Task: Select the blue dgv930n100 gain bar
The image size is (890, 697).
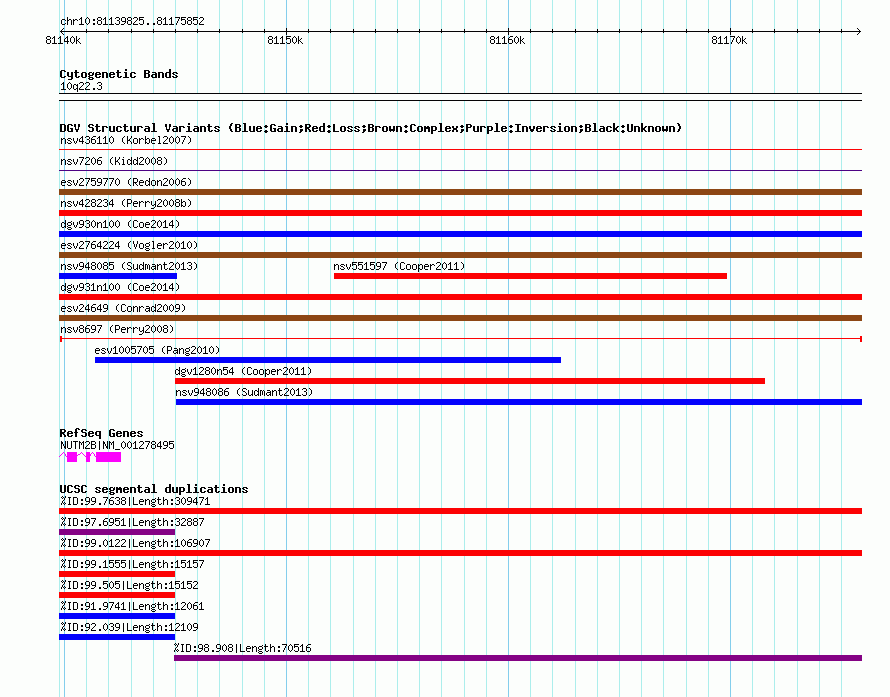Action: [460, 234]
